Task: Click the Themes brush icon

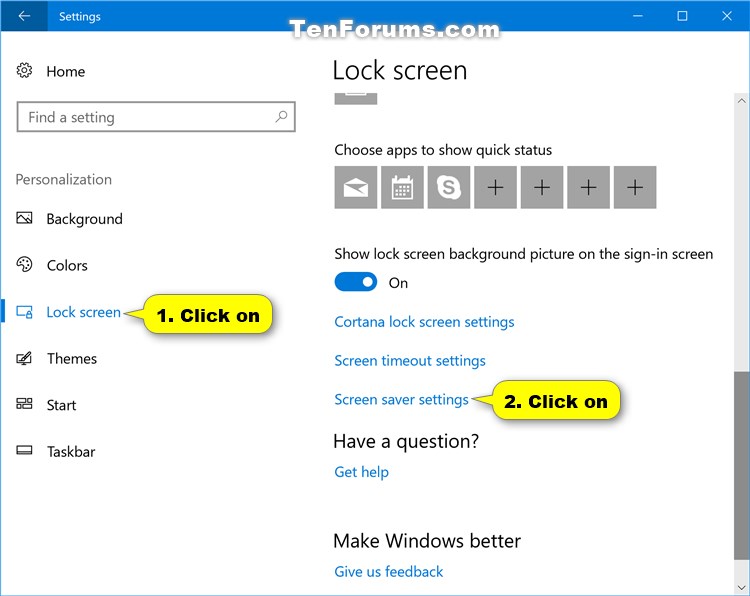Action: pyautogui.click(x=24, y=358)
